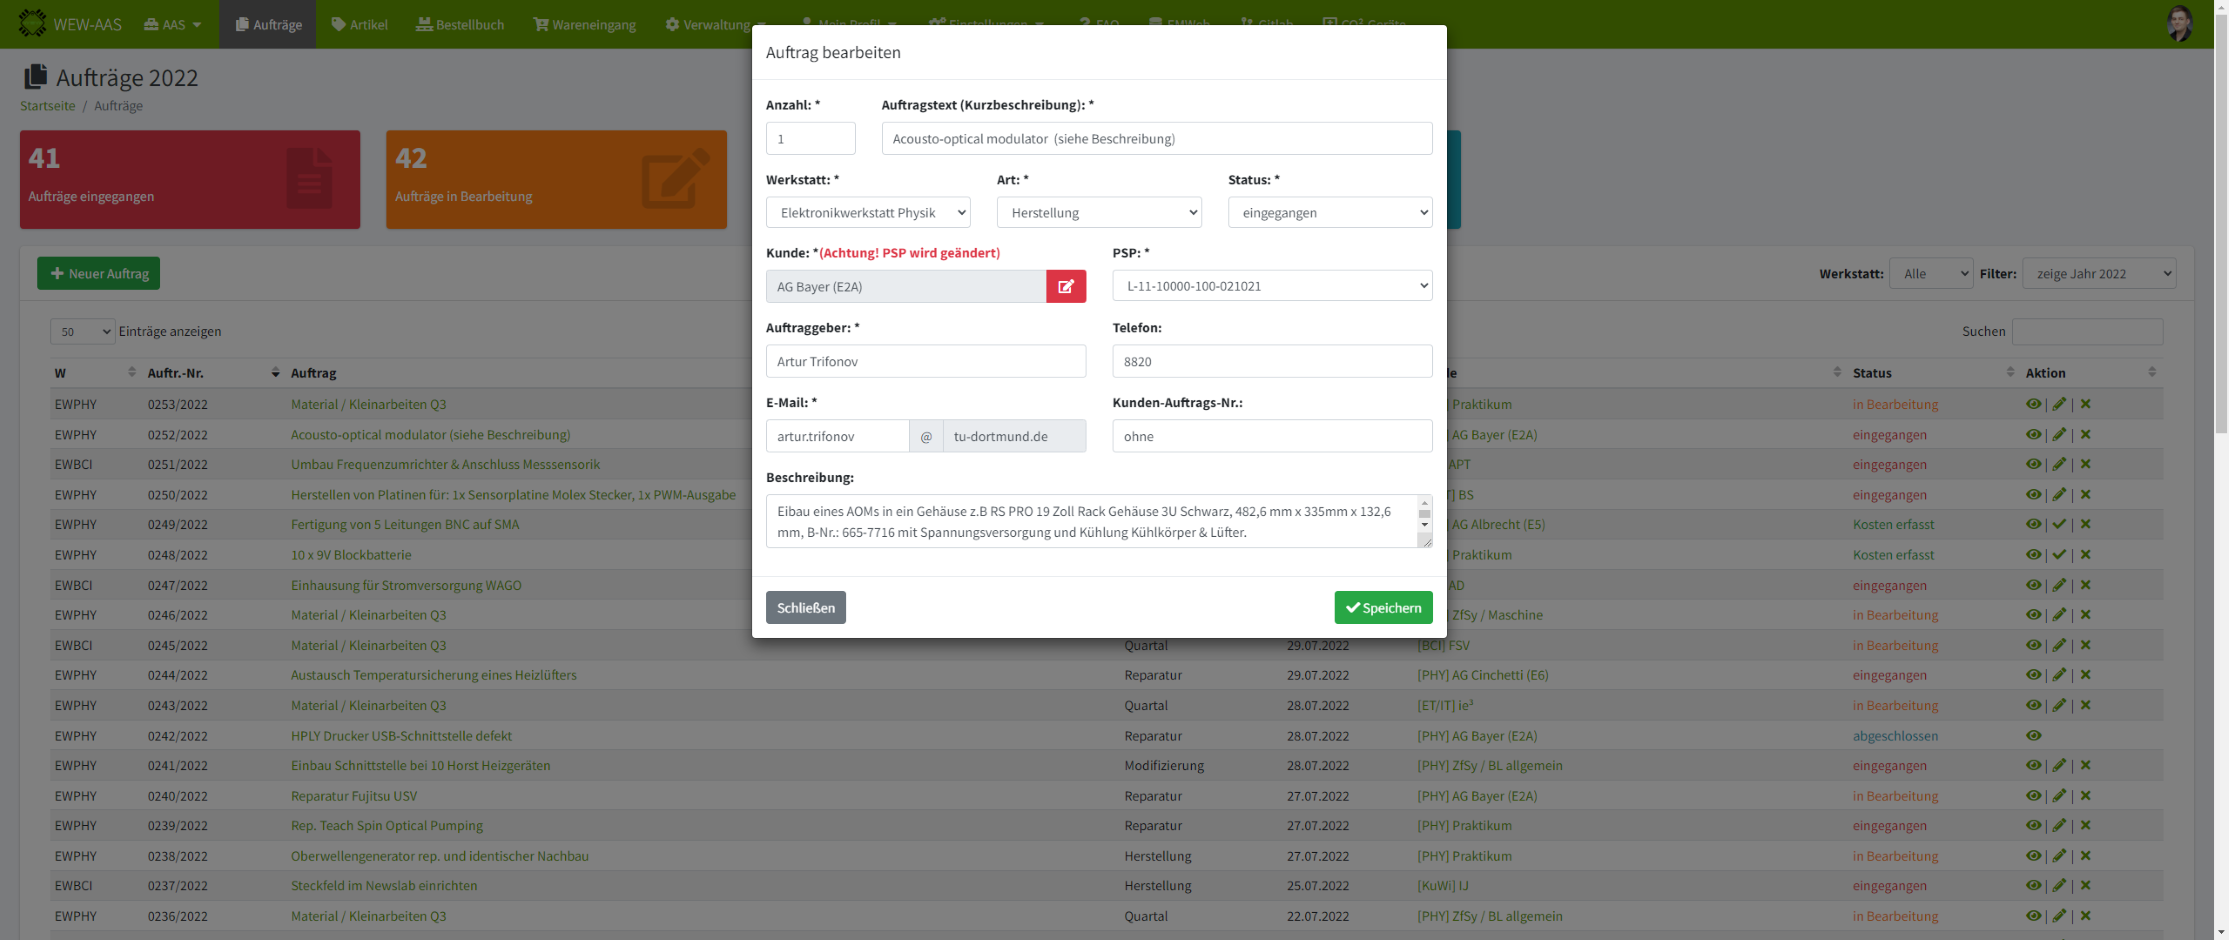This screenshot has width=2229, height=940.
Task: Show details of order 0236/2022 eye icon
Action: 2033,916
